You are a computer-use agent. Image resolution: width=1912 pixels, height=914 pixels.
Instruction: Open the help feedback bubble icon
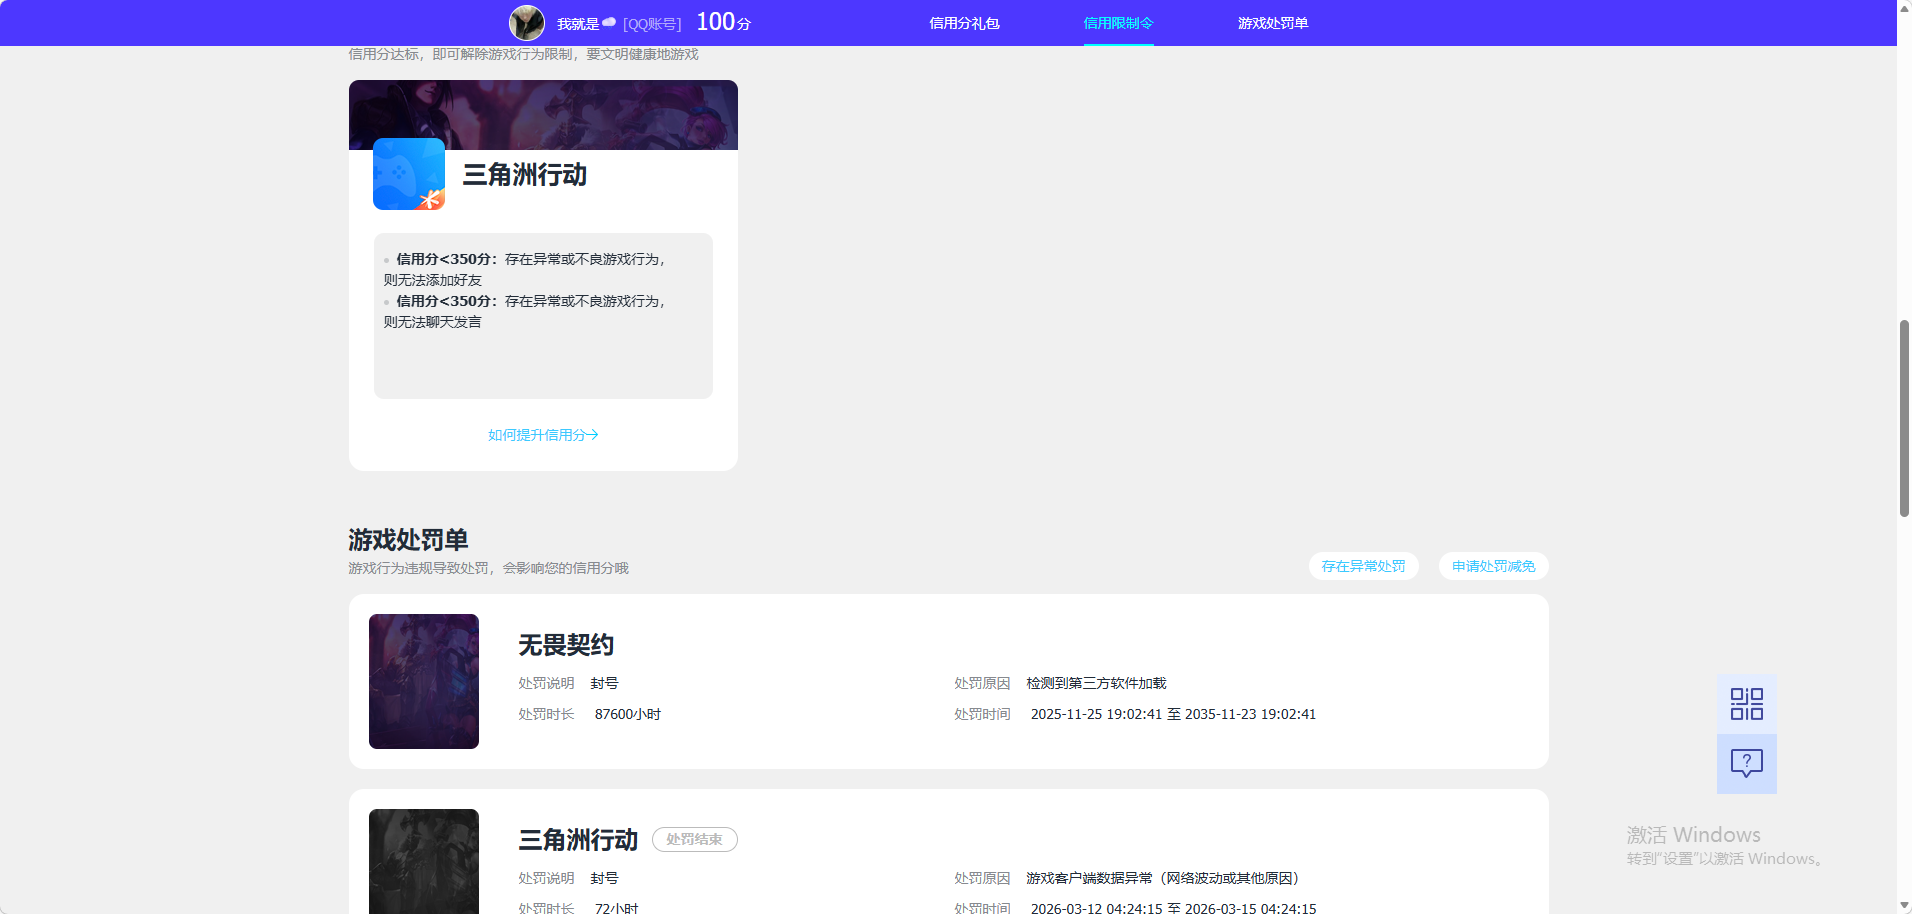click(x=1746, y=764)
